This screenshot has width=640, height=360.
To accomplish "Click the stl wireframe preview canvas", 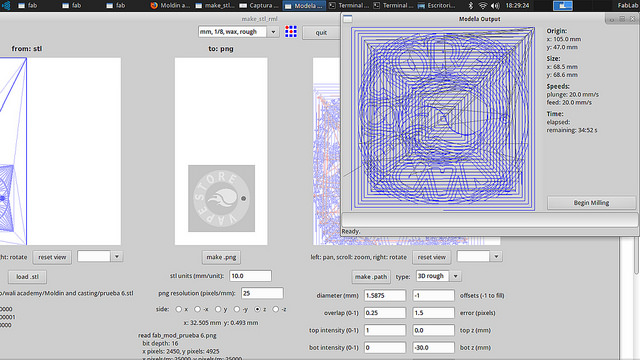I will click(60, 151).
